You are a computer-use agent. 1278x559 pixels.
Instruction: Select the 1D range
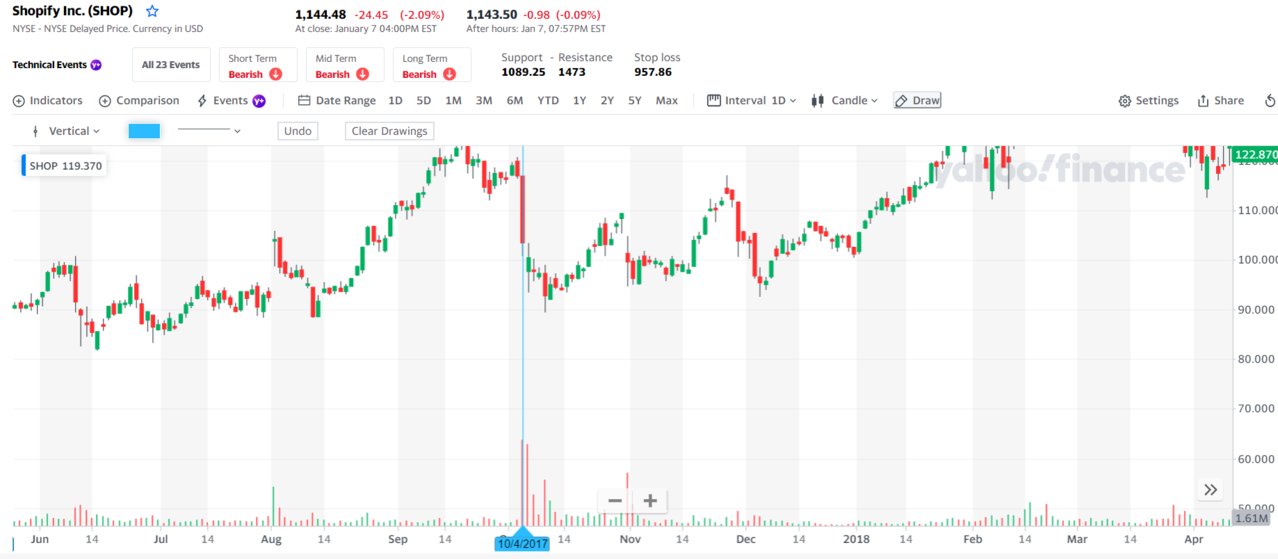395,101
